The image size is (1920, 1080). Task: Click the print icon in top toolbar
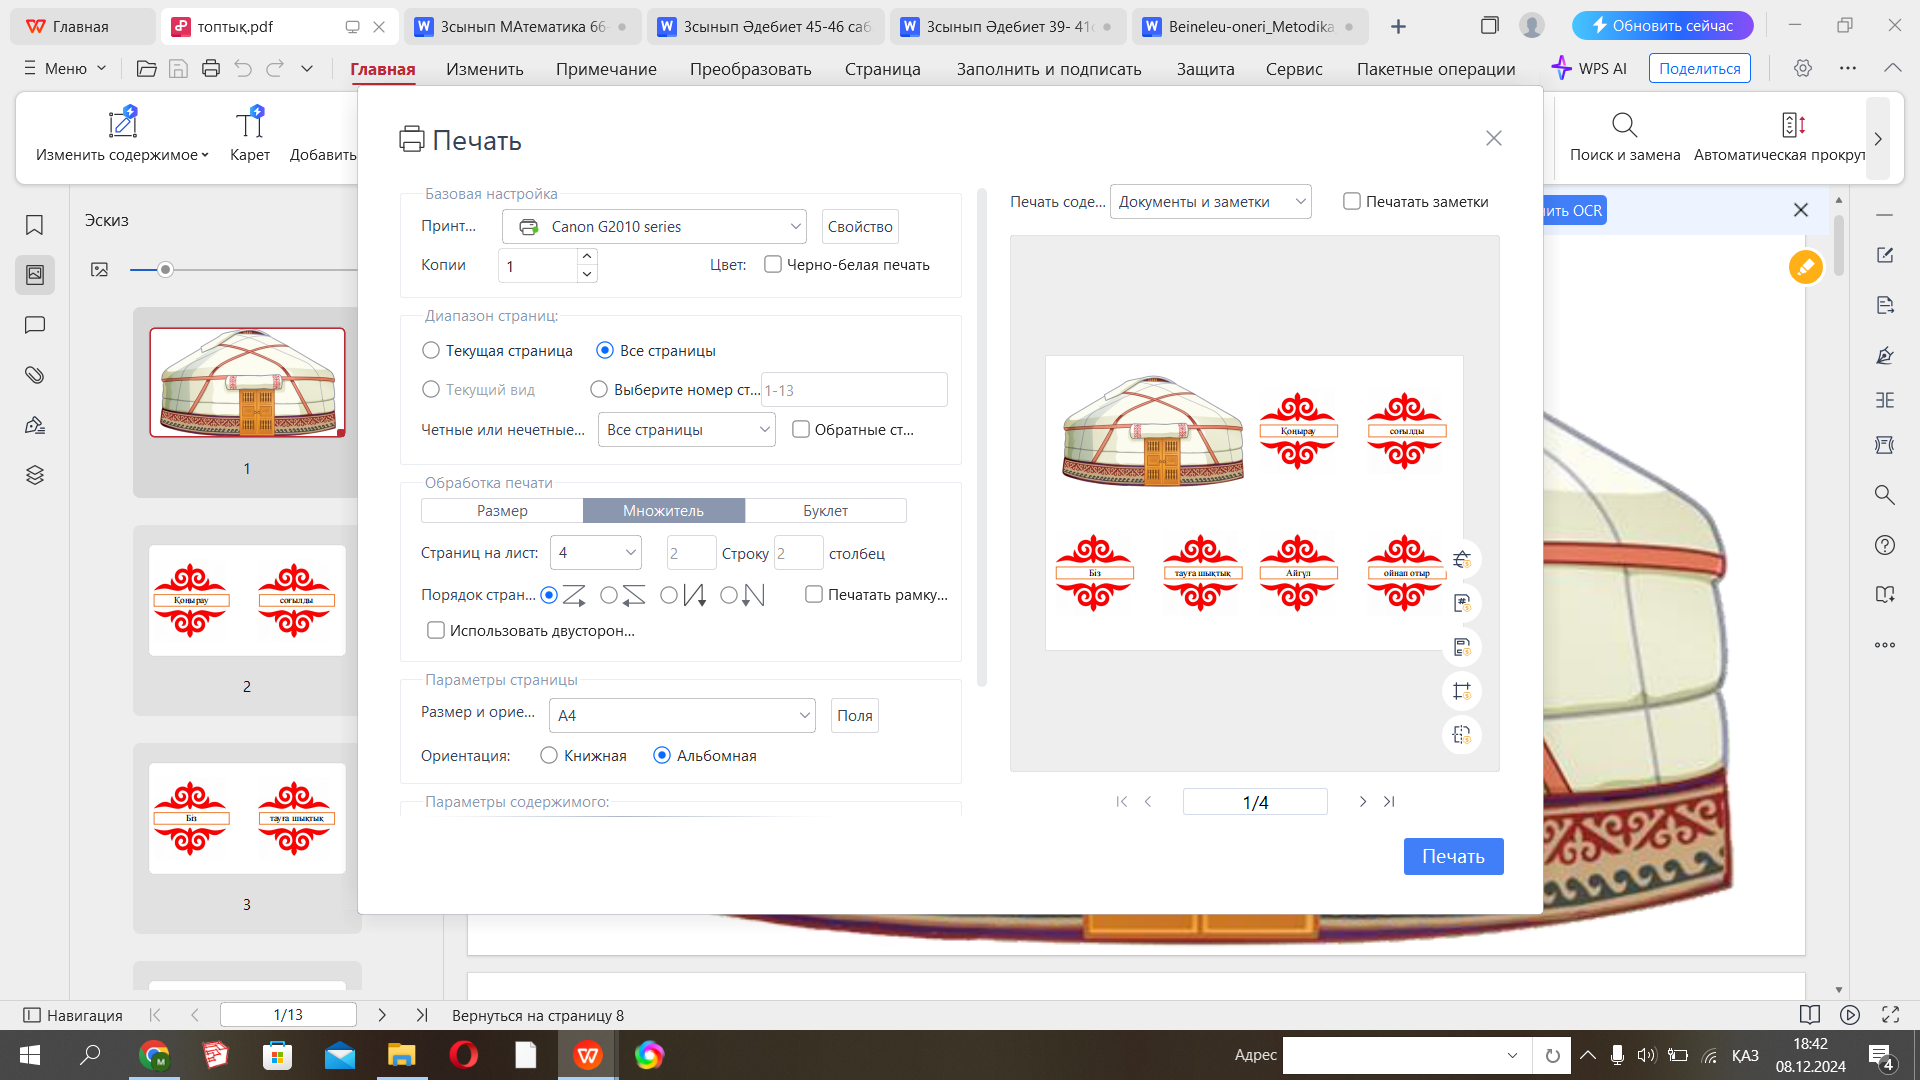coord(210,68)
